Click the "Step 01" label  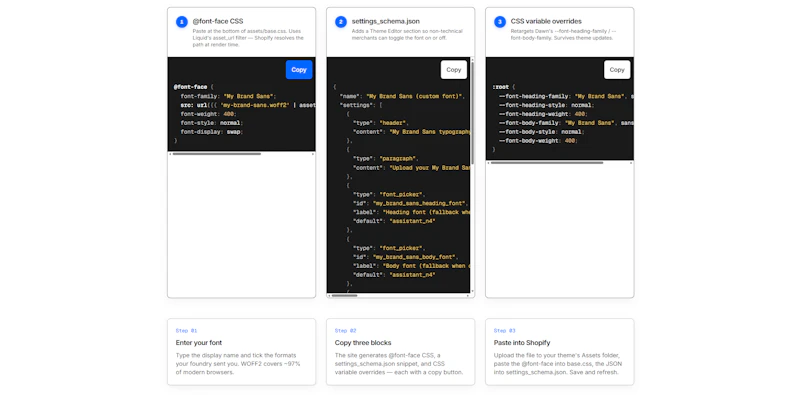point(186,331)
